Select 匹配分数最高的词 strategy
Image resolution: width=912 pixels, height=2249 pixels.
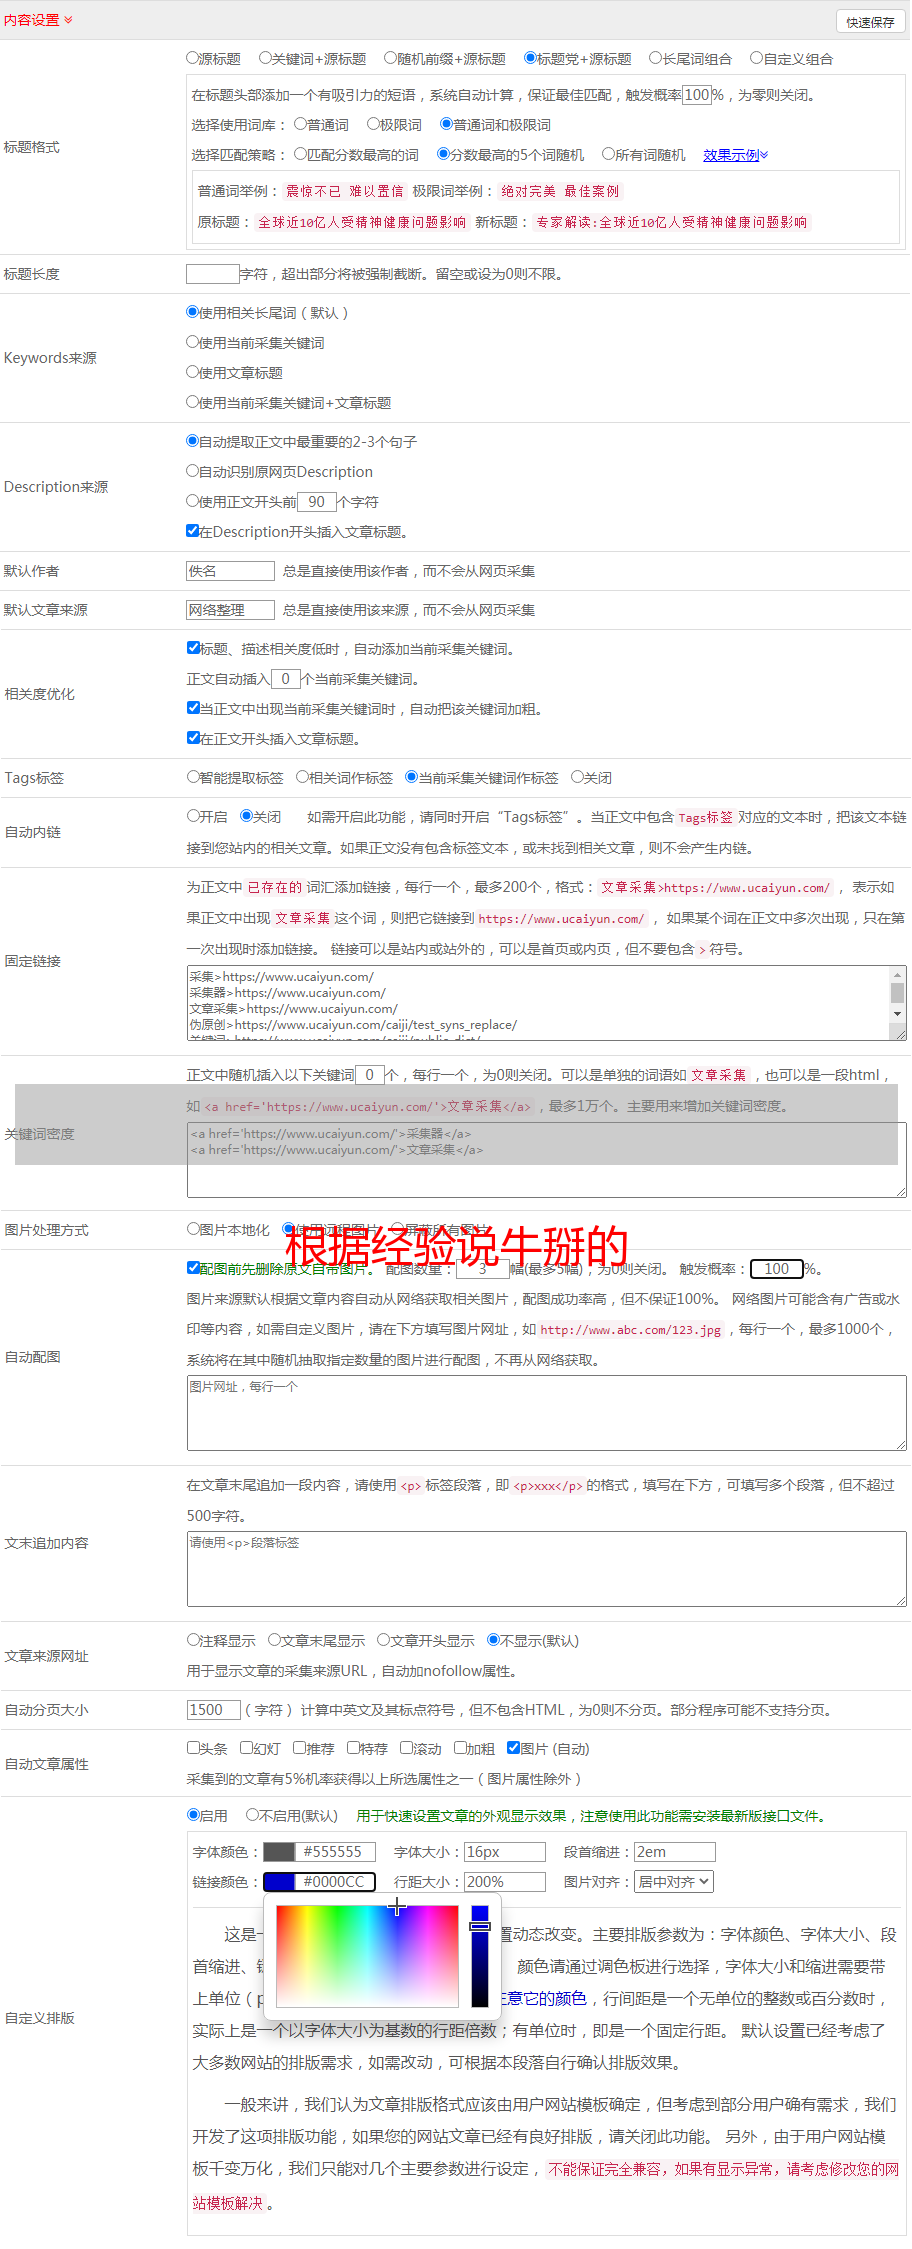[x=301, y=154]
